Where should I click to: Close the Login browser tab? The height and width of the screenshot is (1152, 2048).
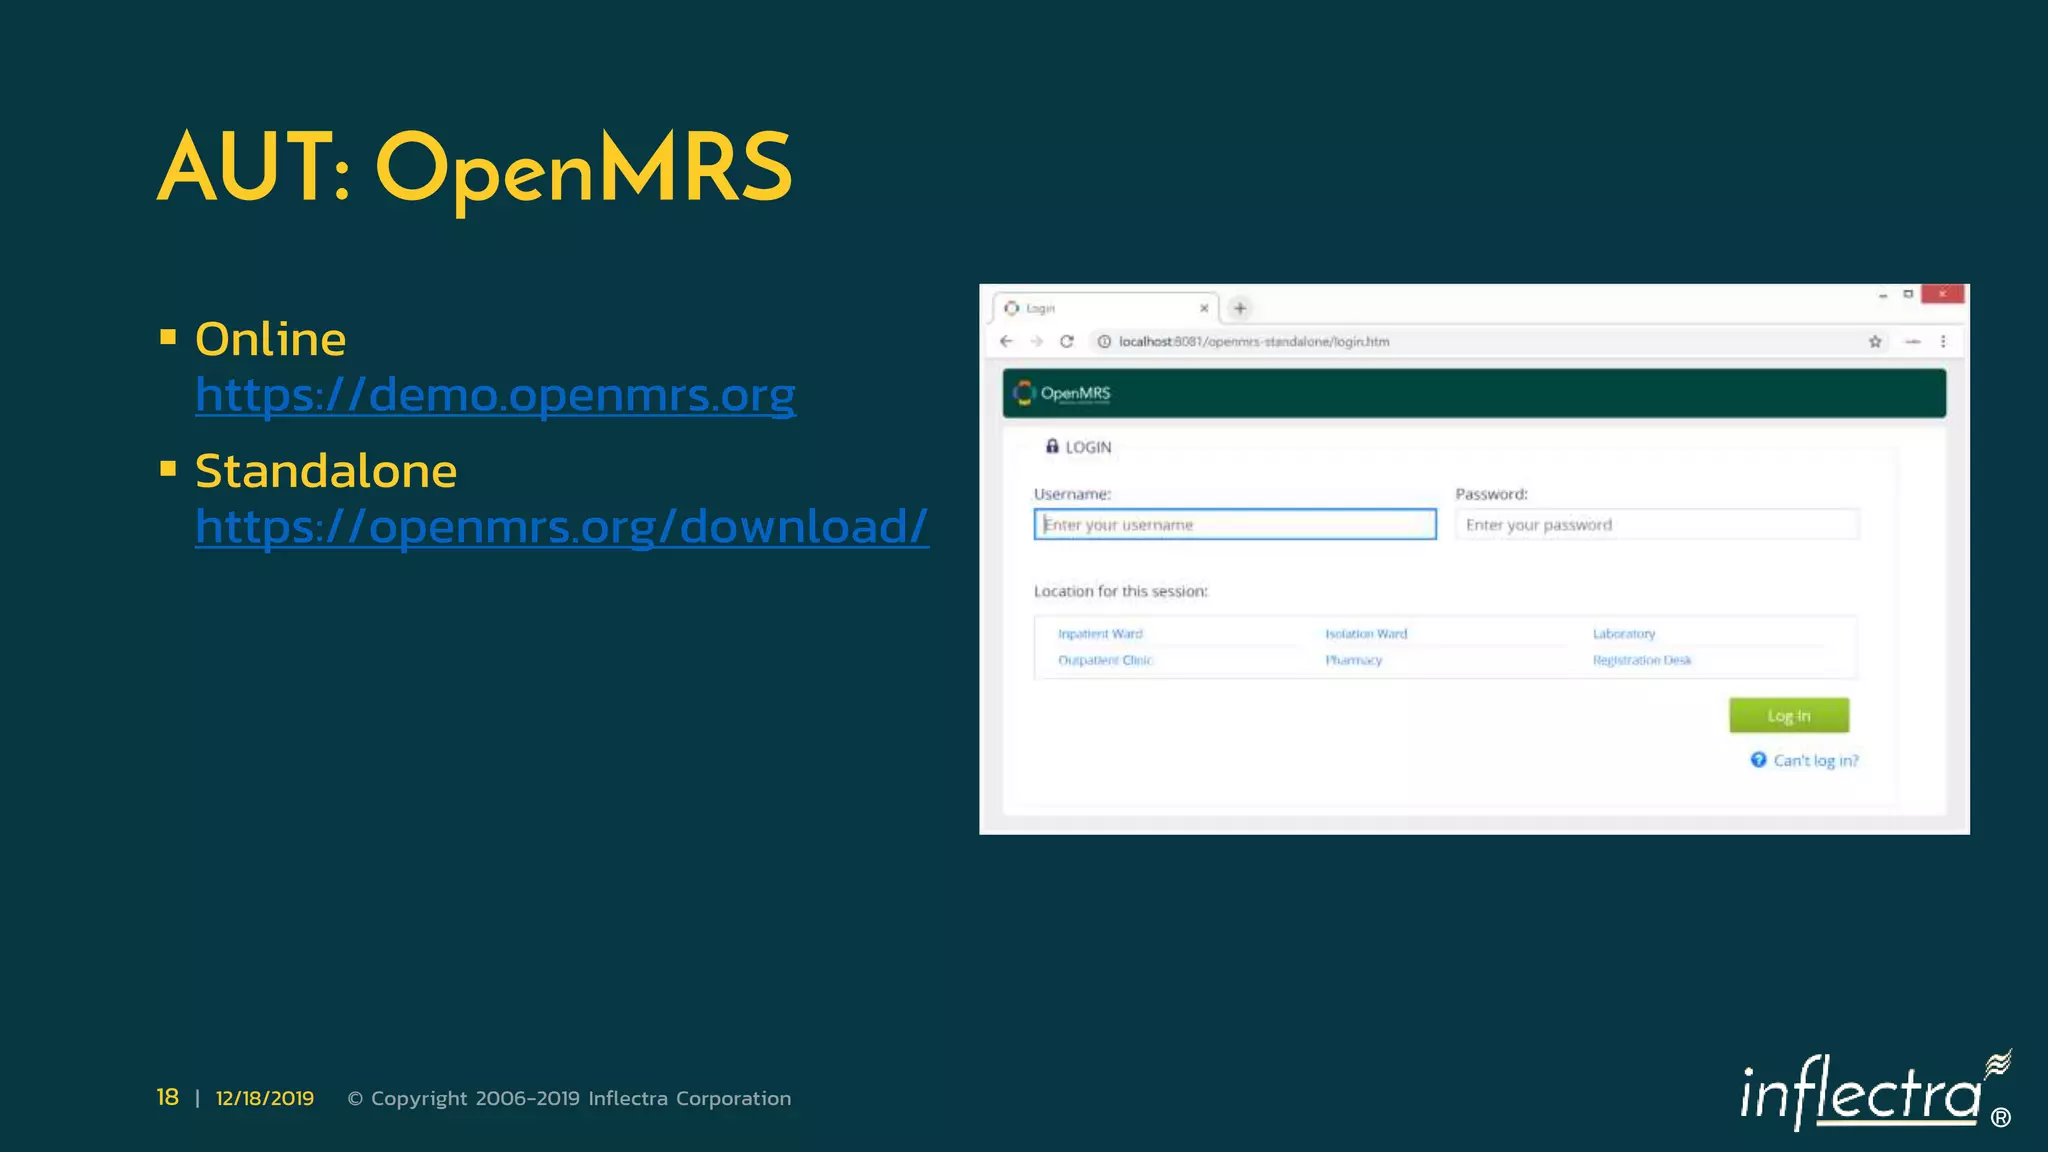coord(1204,308)
